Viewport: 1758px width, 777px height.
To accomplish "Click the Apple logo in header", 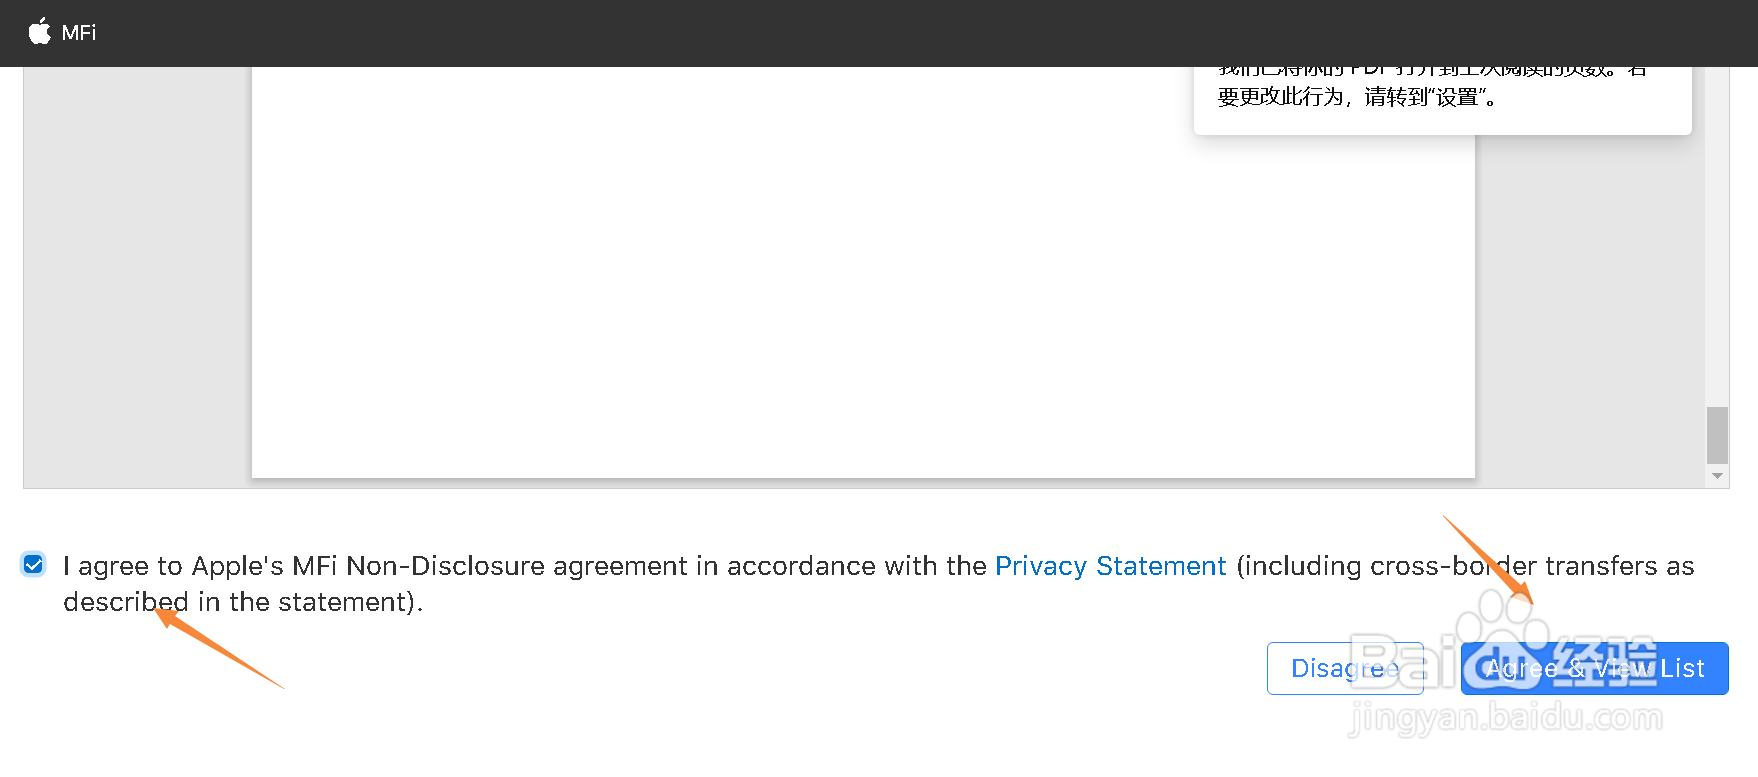I will click(39, 32).
